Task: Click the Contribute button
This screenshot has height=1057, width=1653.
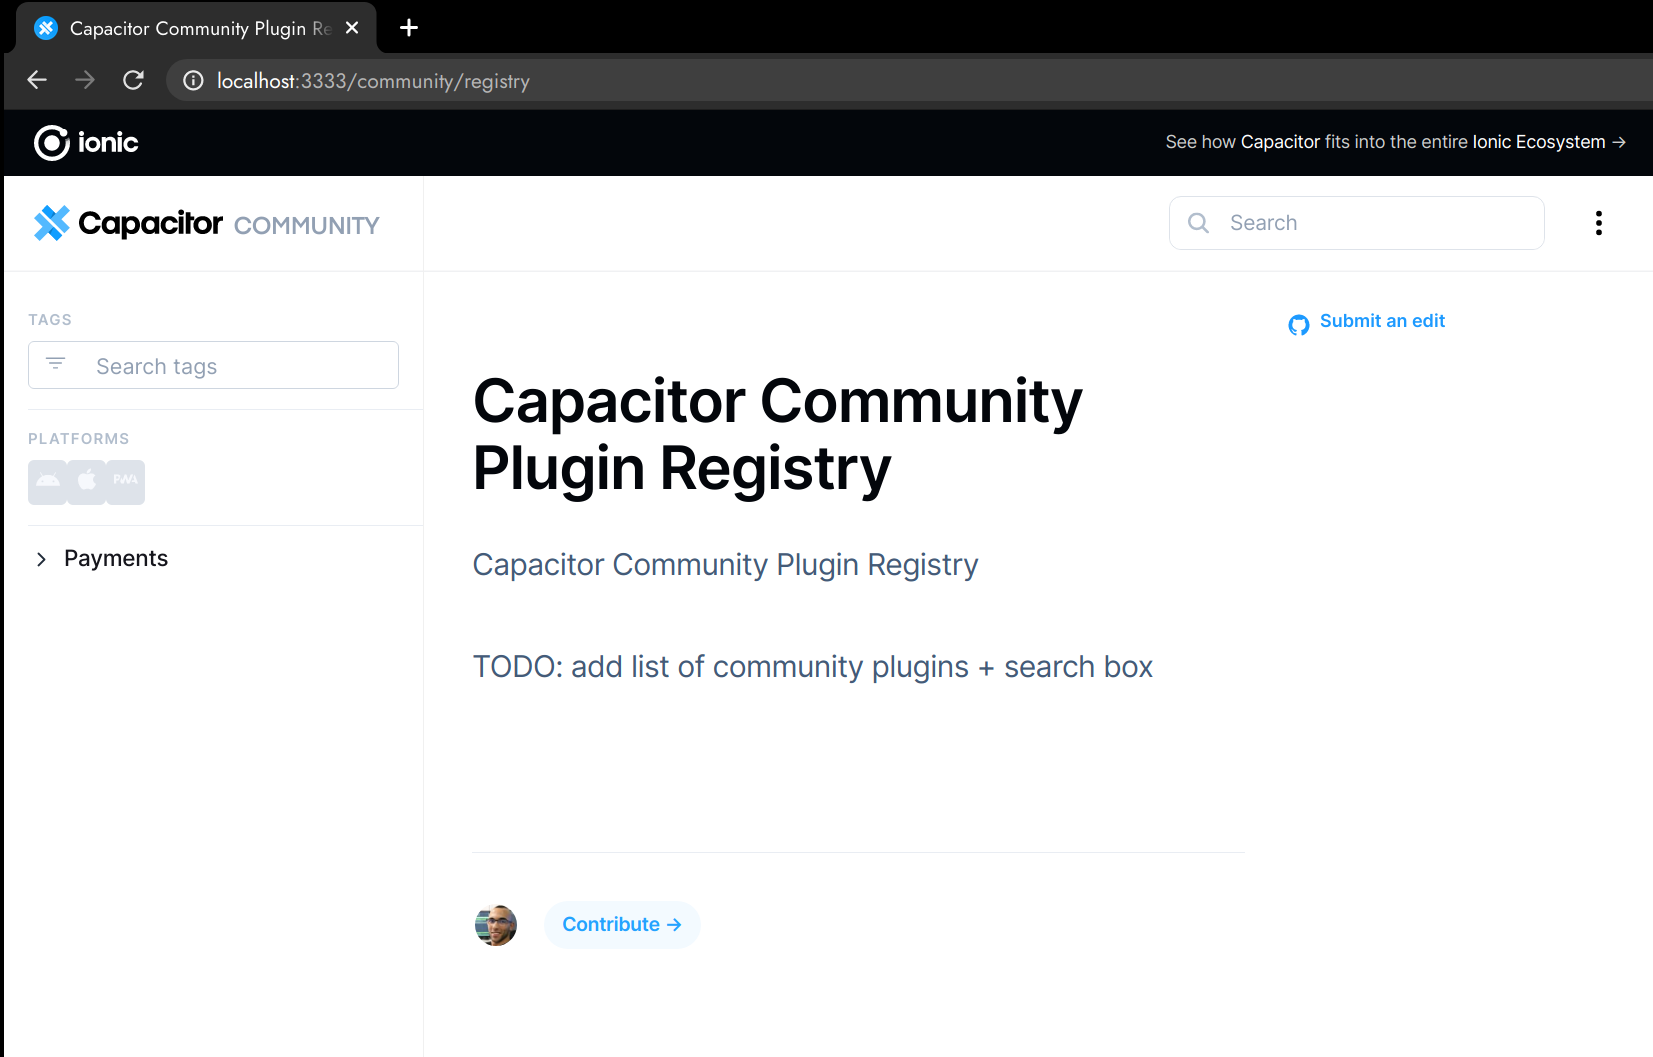Action: pos(622,925)
